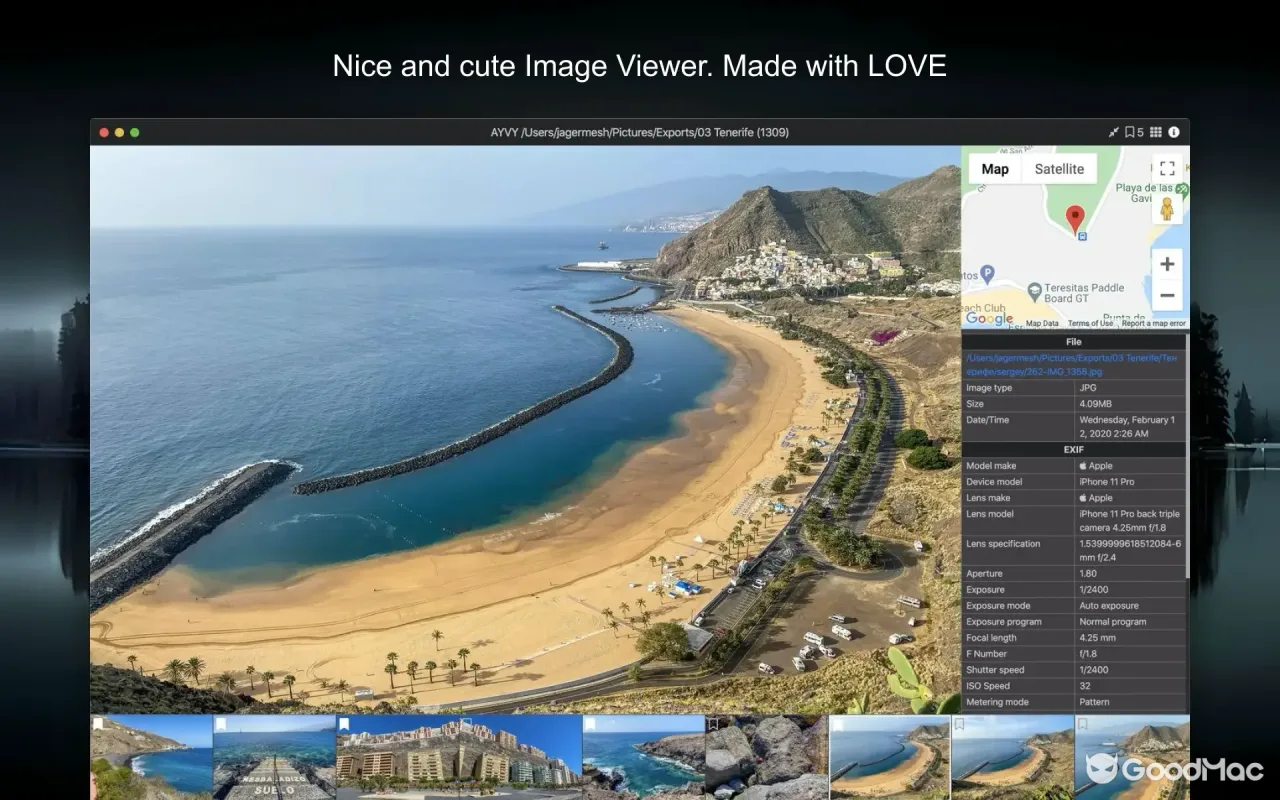Toggle bookmark on the rocky cove thumbnail
The width and height of the screenshot is (1280, 800).
[590, 723]
